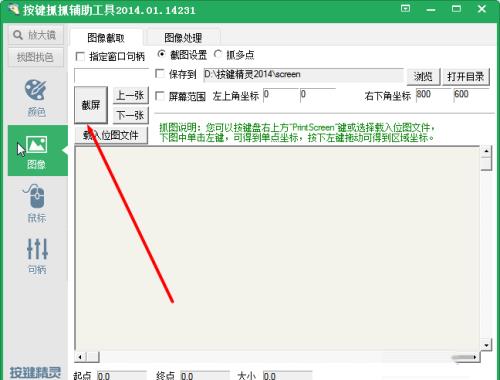The height and width of the screenshot is (380, 500).
Task: Click the vertical scrollbar down arrow
Action: [x=486, y=345]
